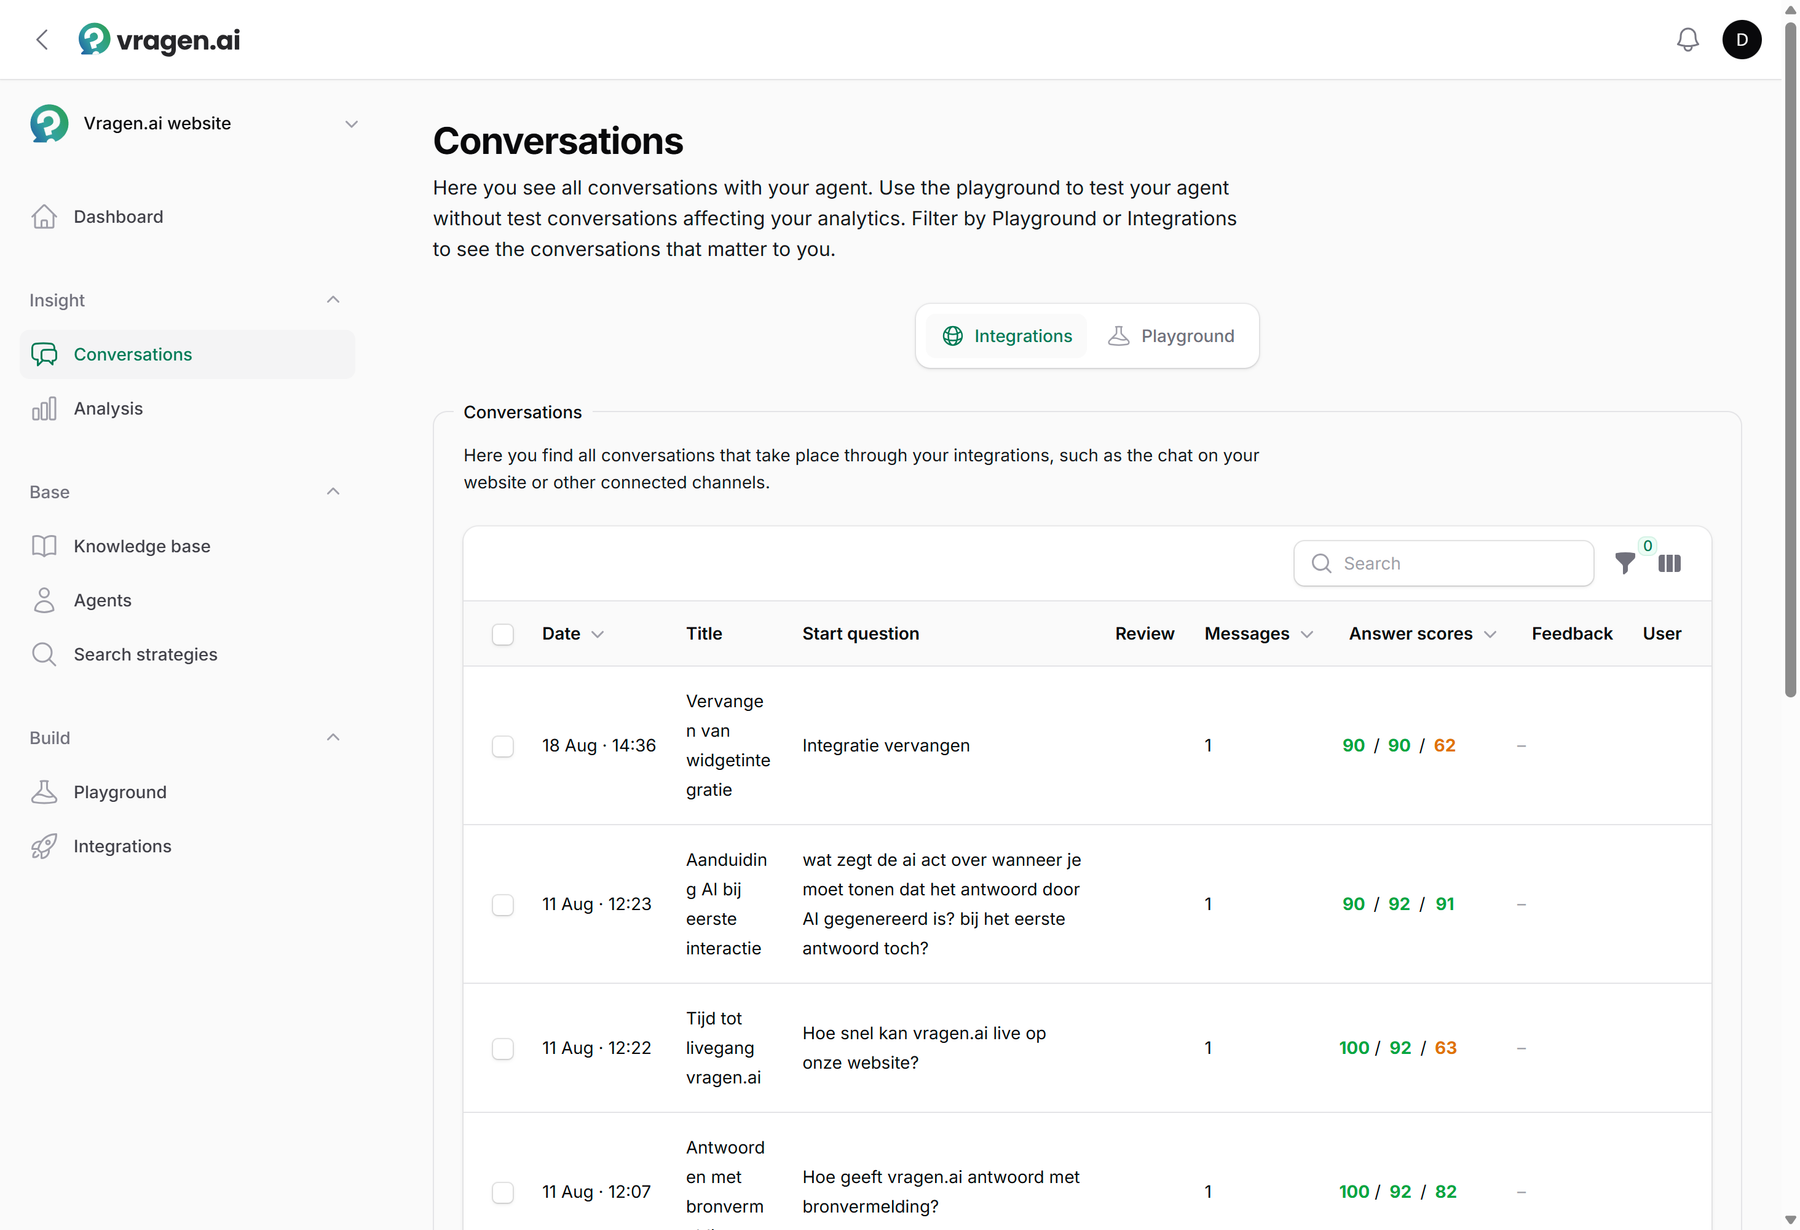Click the Analysis bar chart icon

44,409
